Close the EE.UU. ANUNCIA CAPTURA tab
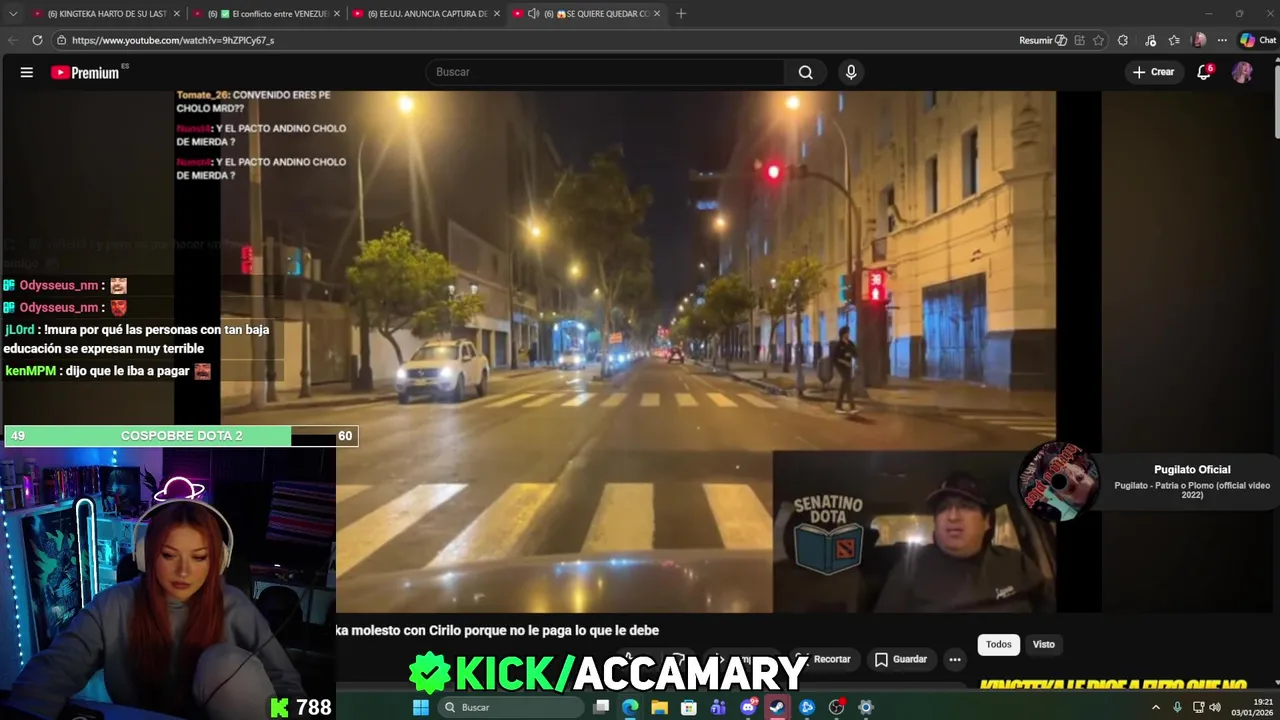The image size is (1280, 720). [x=497, y=14]
